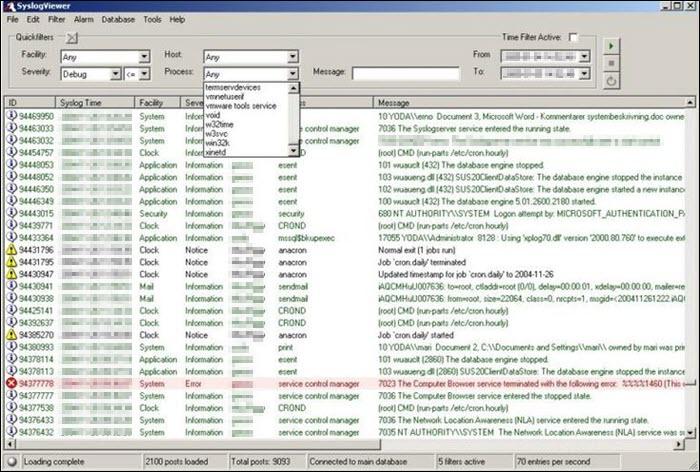Select vmware tools service in Process list
The width and height of the screenshot is (700, 472).
[241, 106]
